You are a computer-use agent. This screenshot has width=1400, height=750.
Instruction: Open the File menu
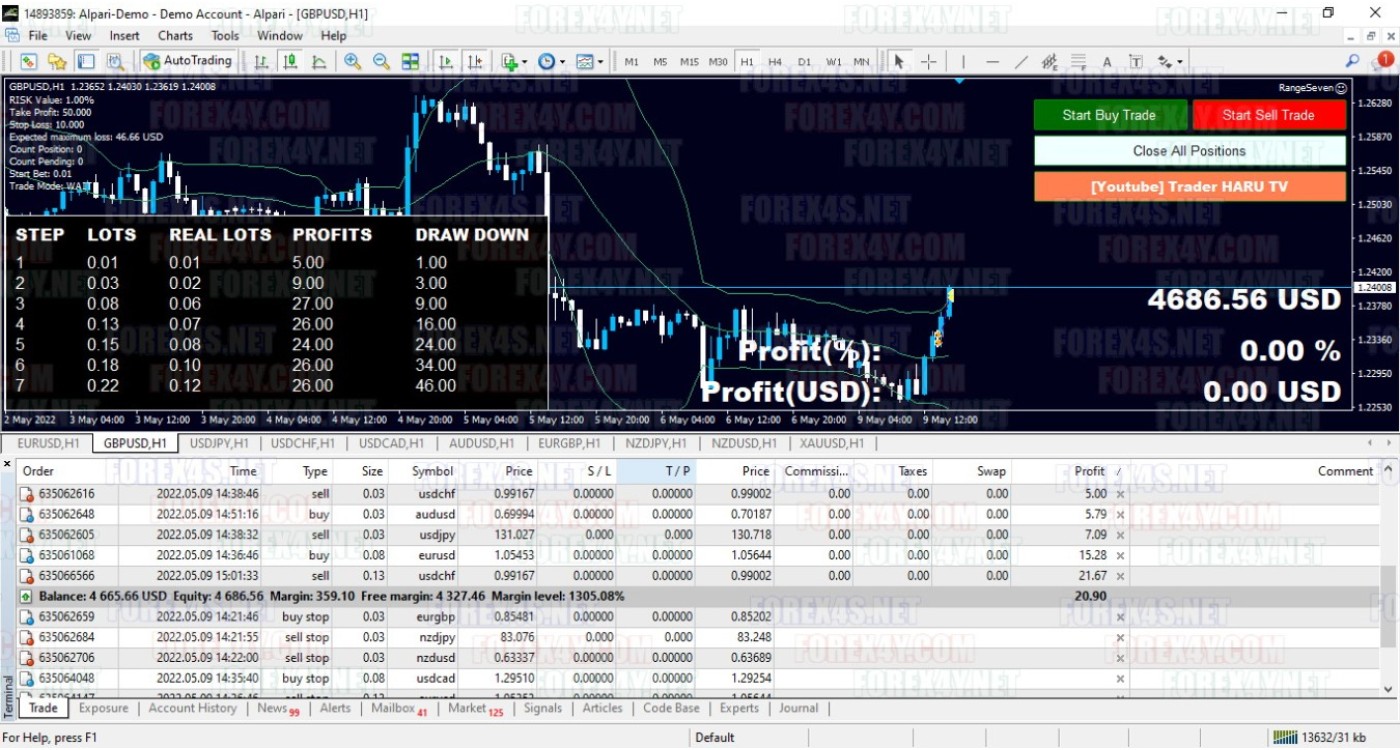[38, 35]
